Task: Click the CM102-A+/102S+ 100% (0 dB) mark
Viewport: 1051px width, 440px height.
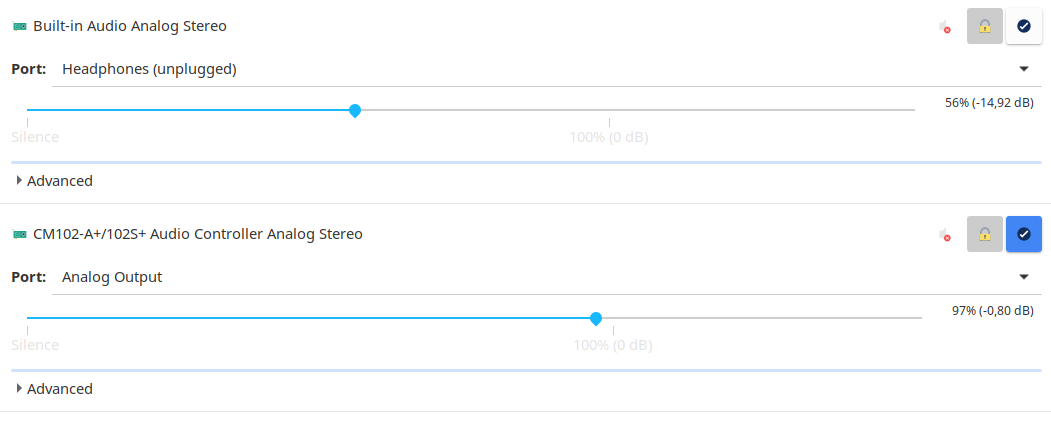Action: pos(613,345)
